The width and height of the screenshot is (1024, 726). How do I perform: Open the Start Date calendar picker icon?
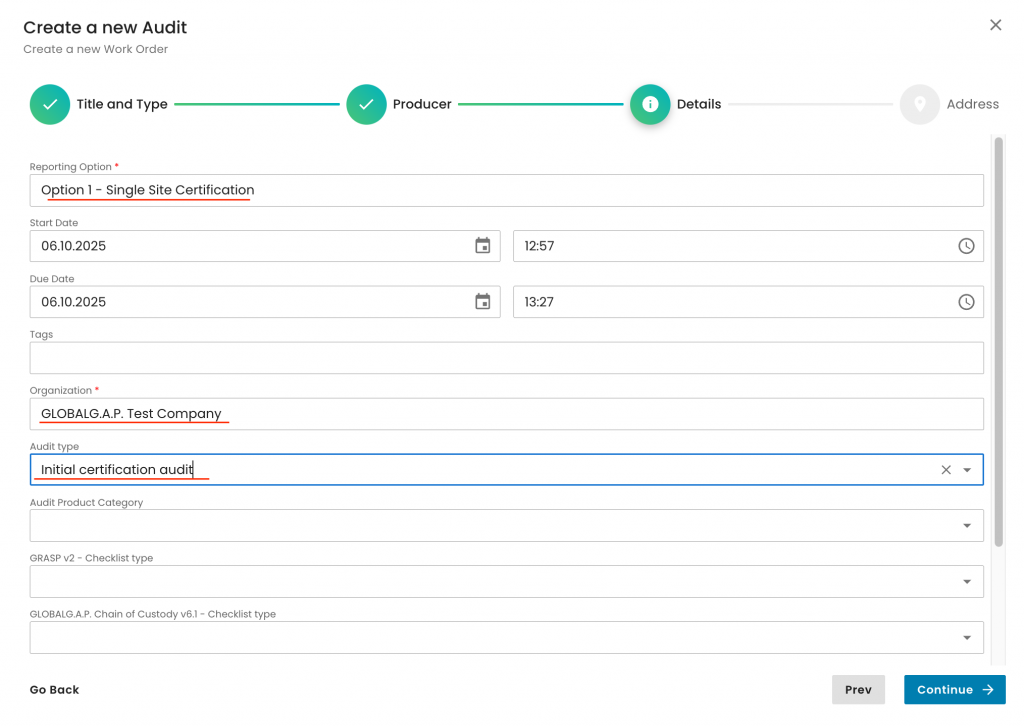point(483,246)
